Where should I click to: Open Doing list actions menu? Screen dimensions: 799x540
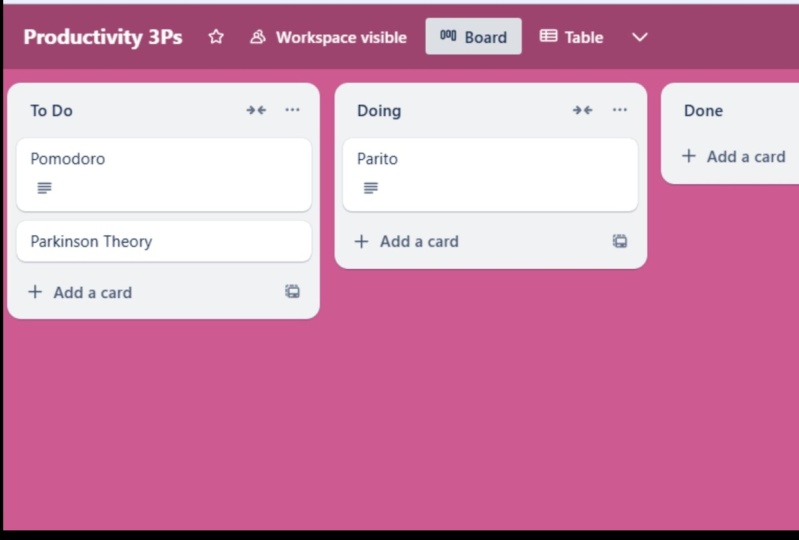point(620,110)
